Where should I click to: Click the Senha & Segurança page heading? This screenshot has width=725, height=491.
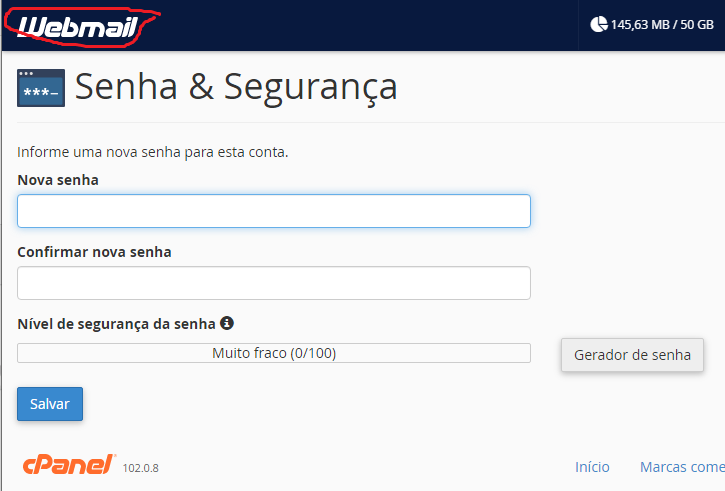tap(236, 86)
